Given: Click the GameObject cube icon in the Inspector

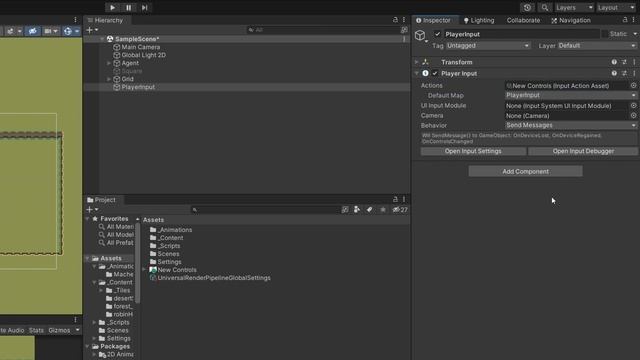Looking at the screenshot, I should click(x=420, y=35).
